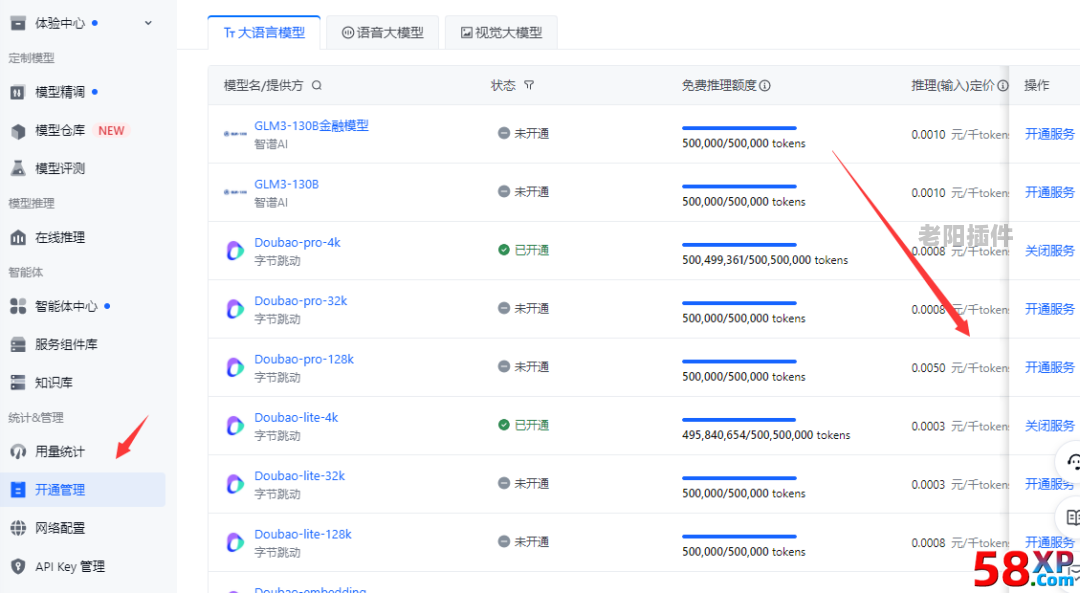Viewport: 1080px width, 593px height.
Task: Open 体验中心 sidebar icon
Action: click(x=18, y=23)
